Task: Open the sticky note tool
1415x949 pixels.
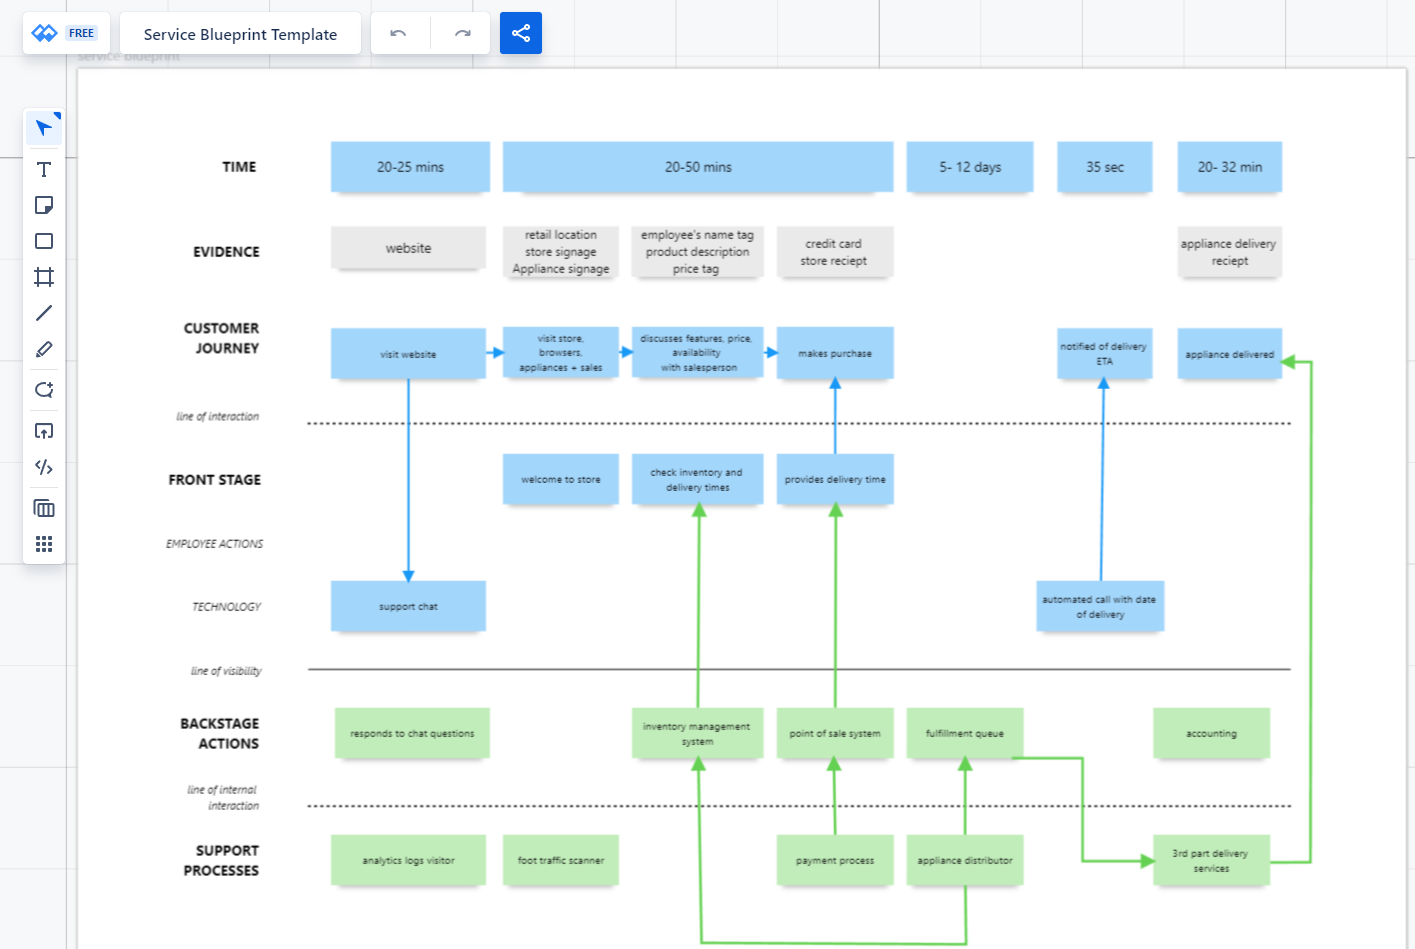Action: [43, 205]
